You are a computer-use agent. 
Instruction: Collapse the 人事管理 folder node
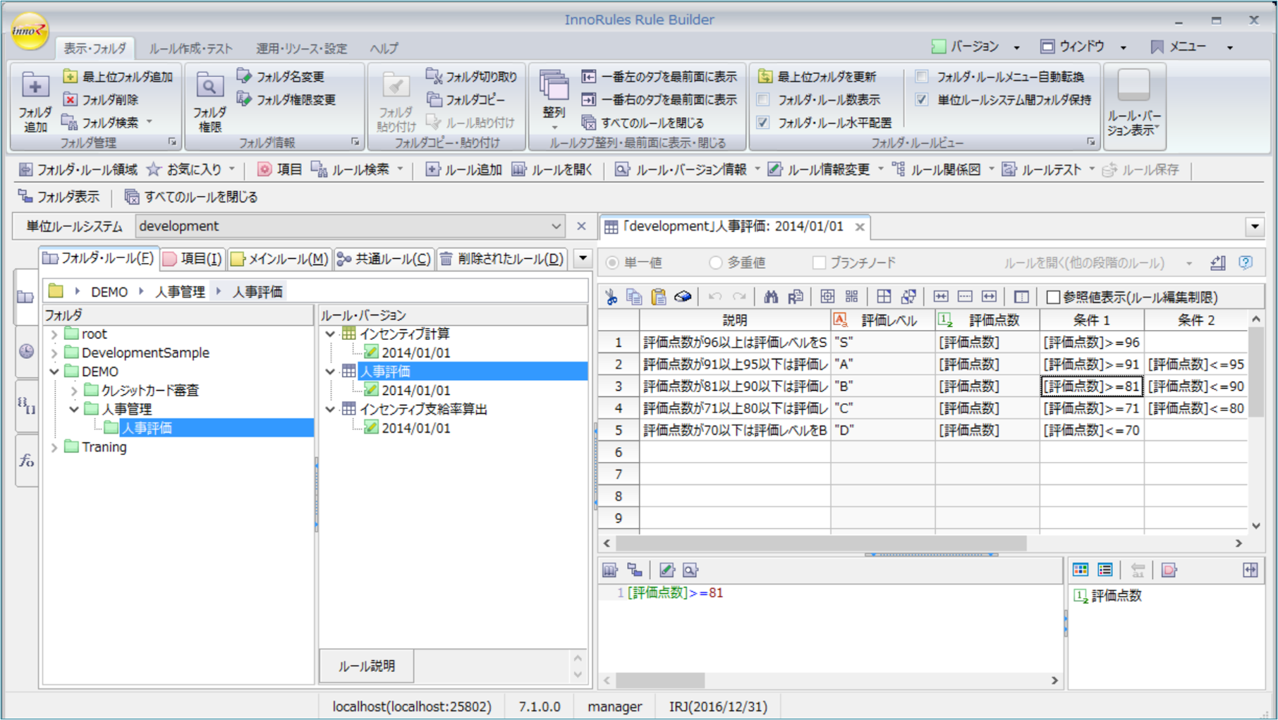(73, 408)
